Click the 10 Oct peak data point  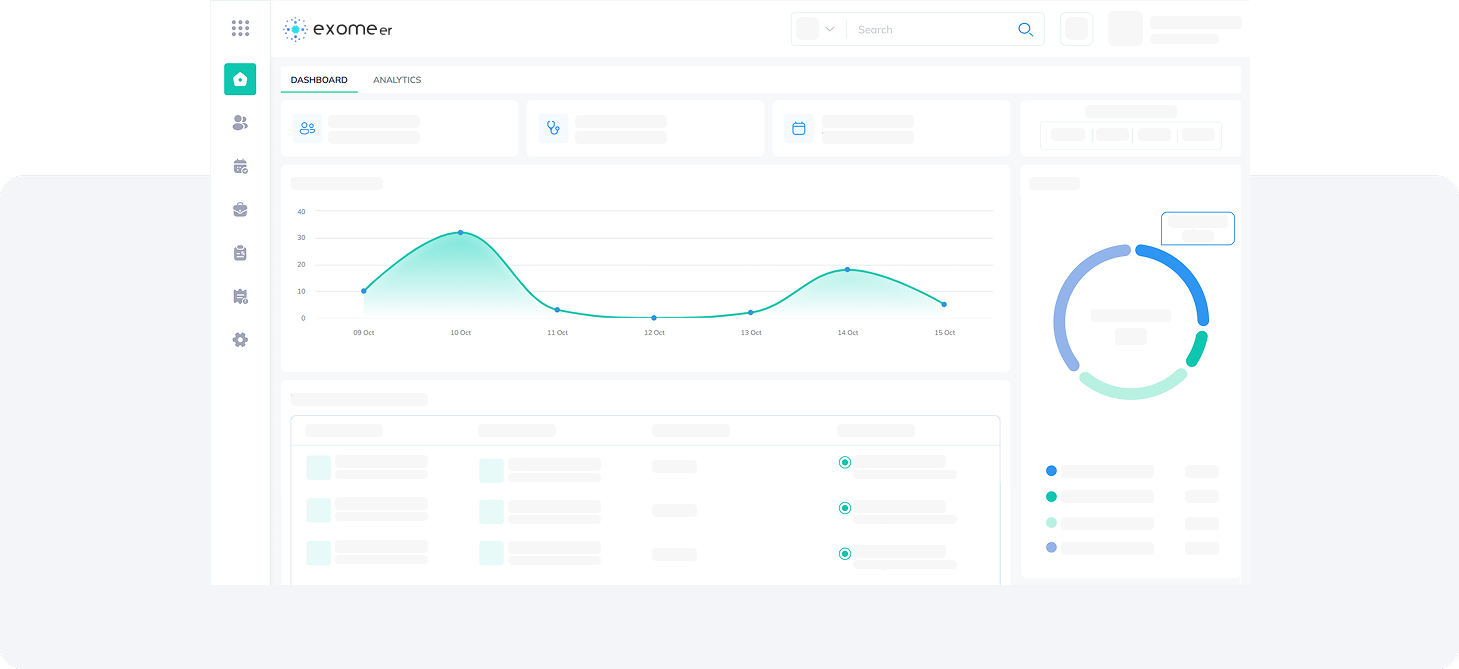pos(460,232)
